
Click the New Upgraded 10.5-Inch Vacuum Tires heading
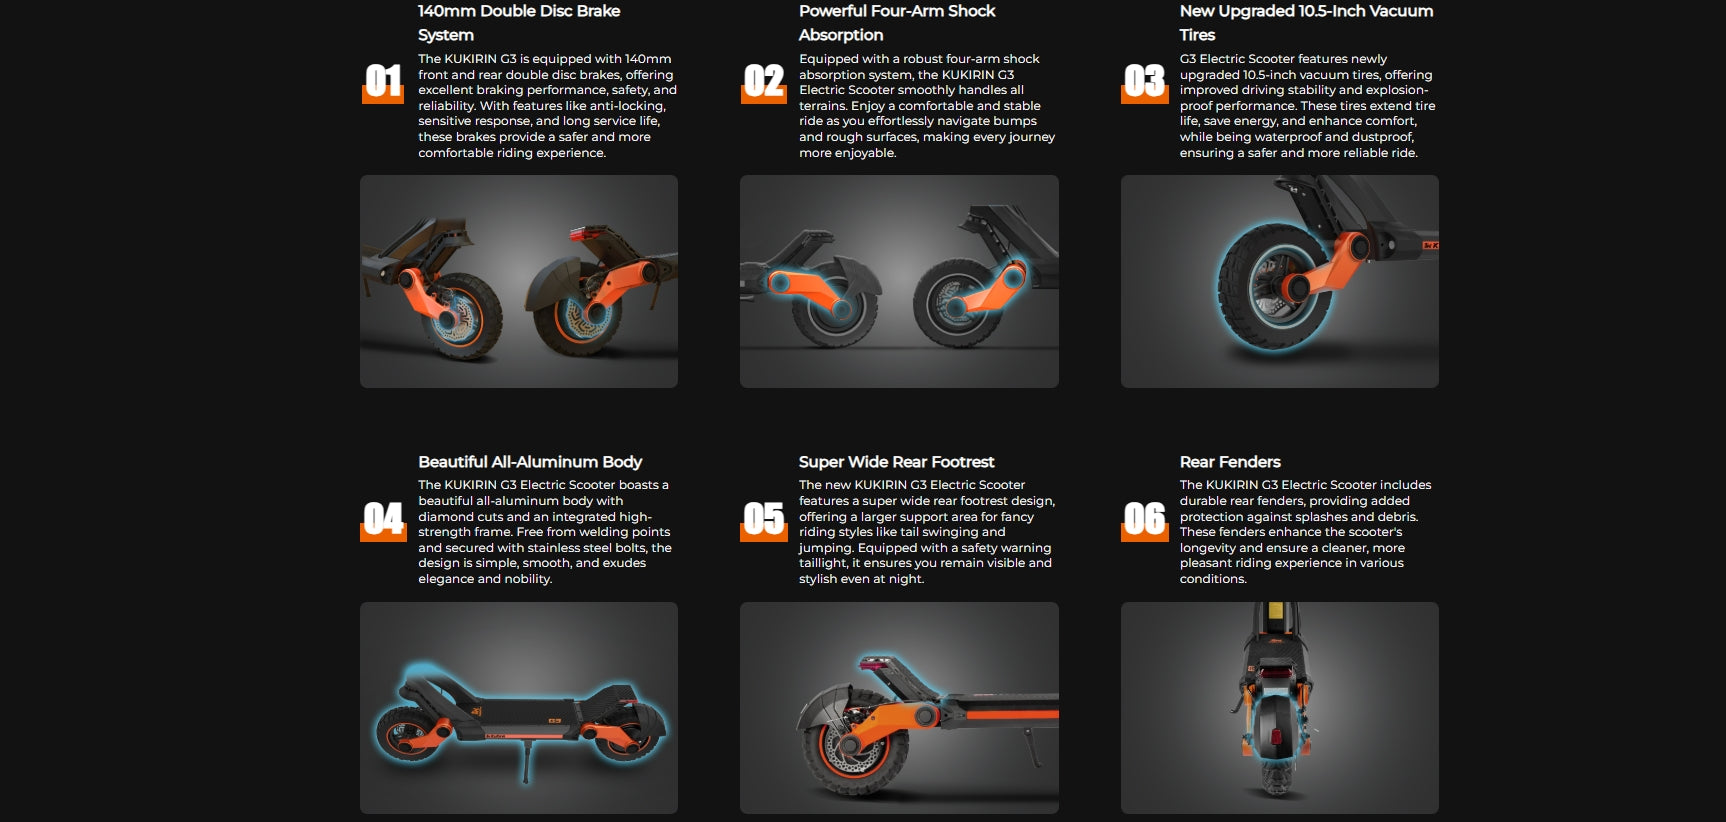(1306, 23)
